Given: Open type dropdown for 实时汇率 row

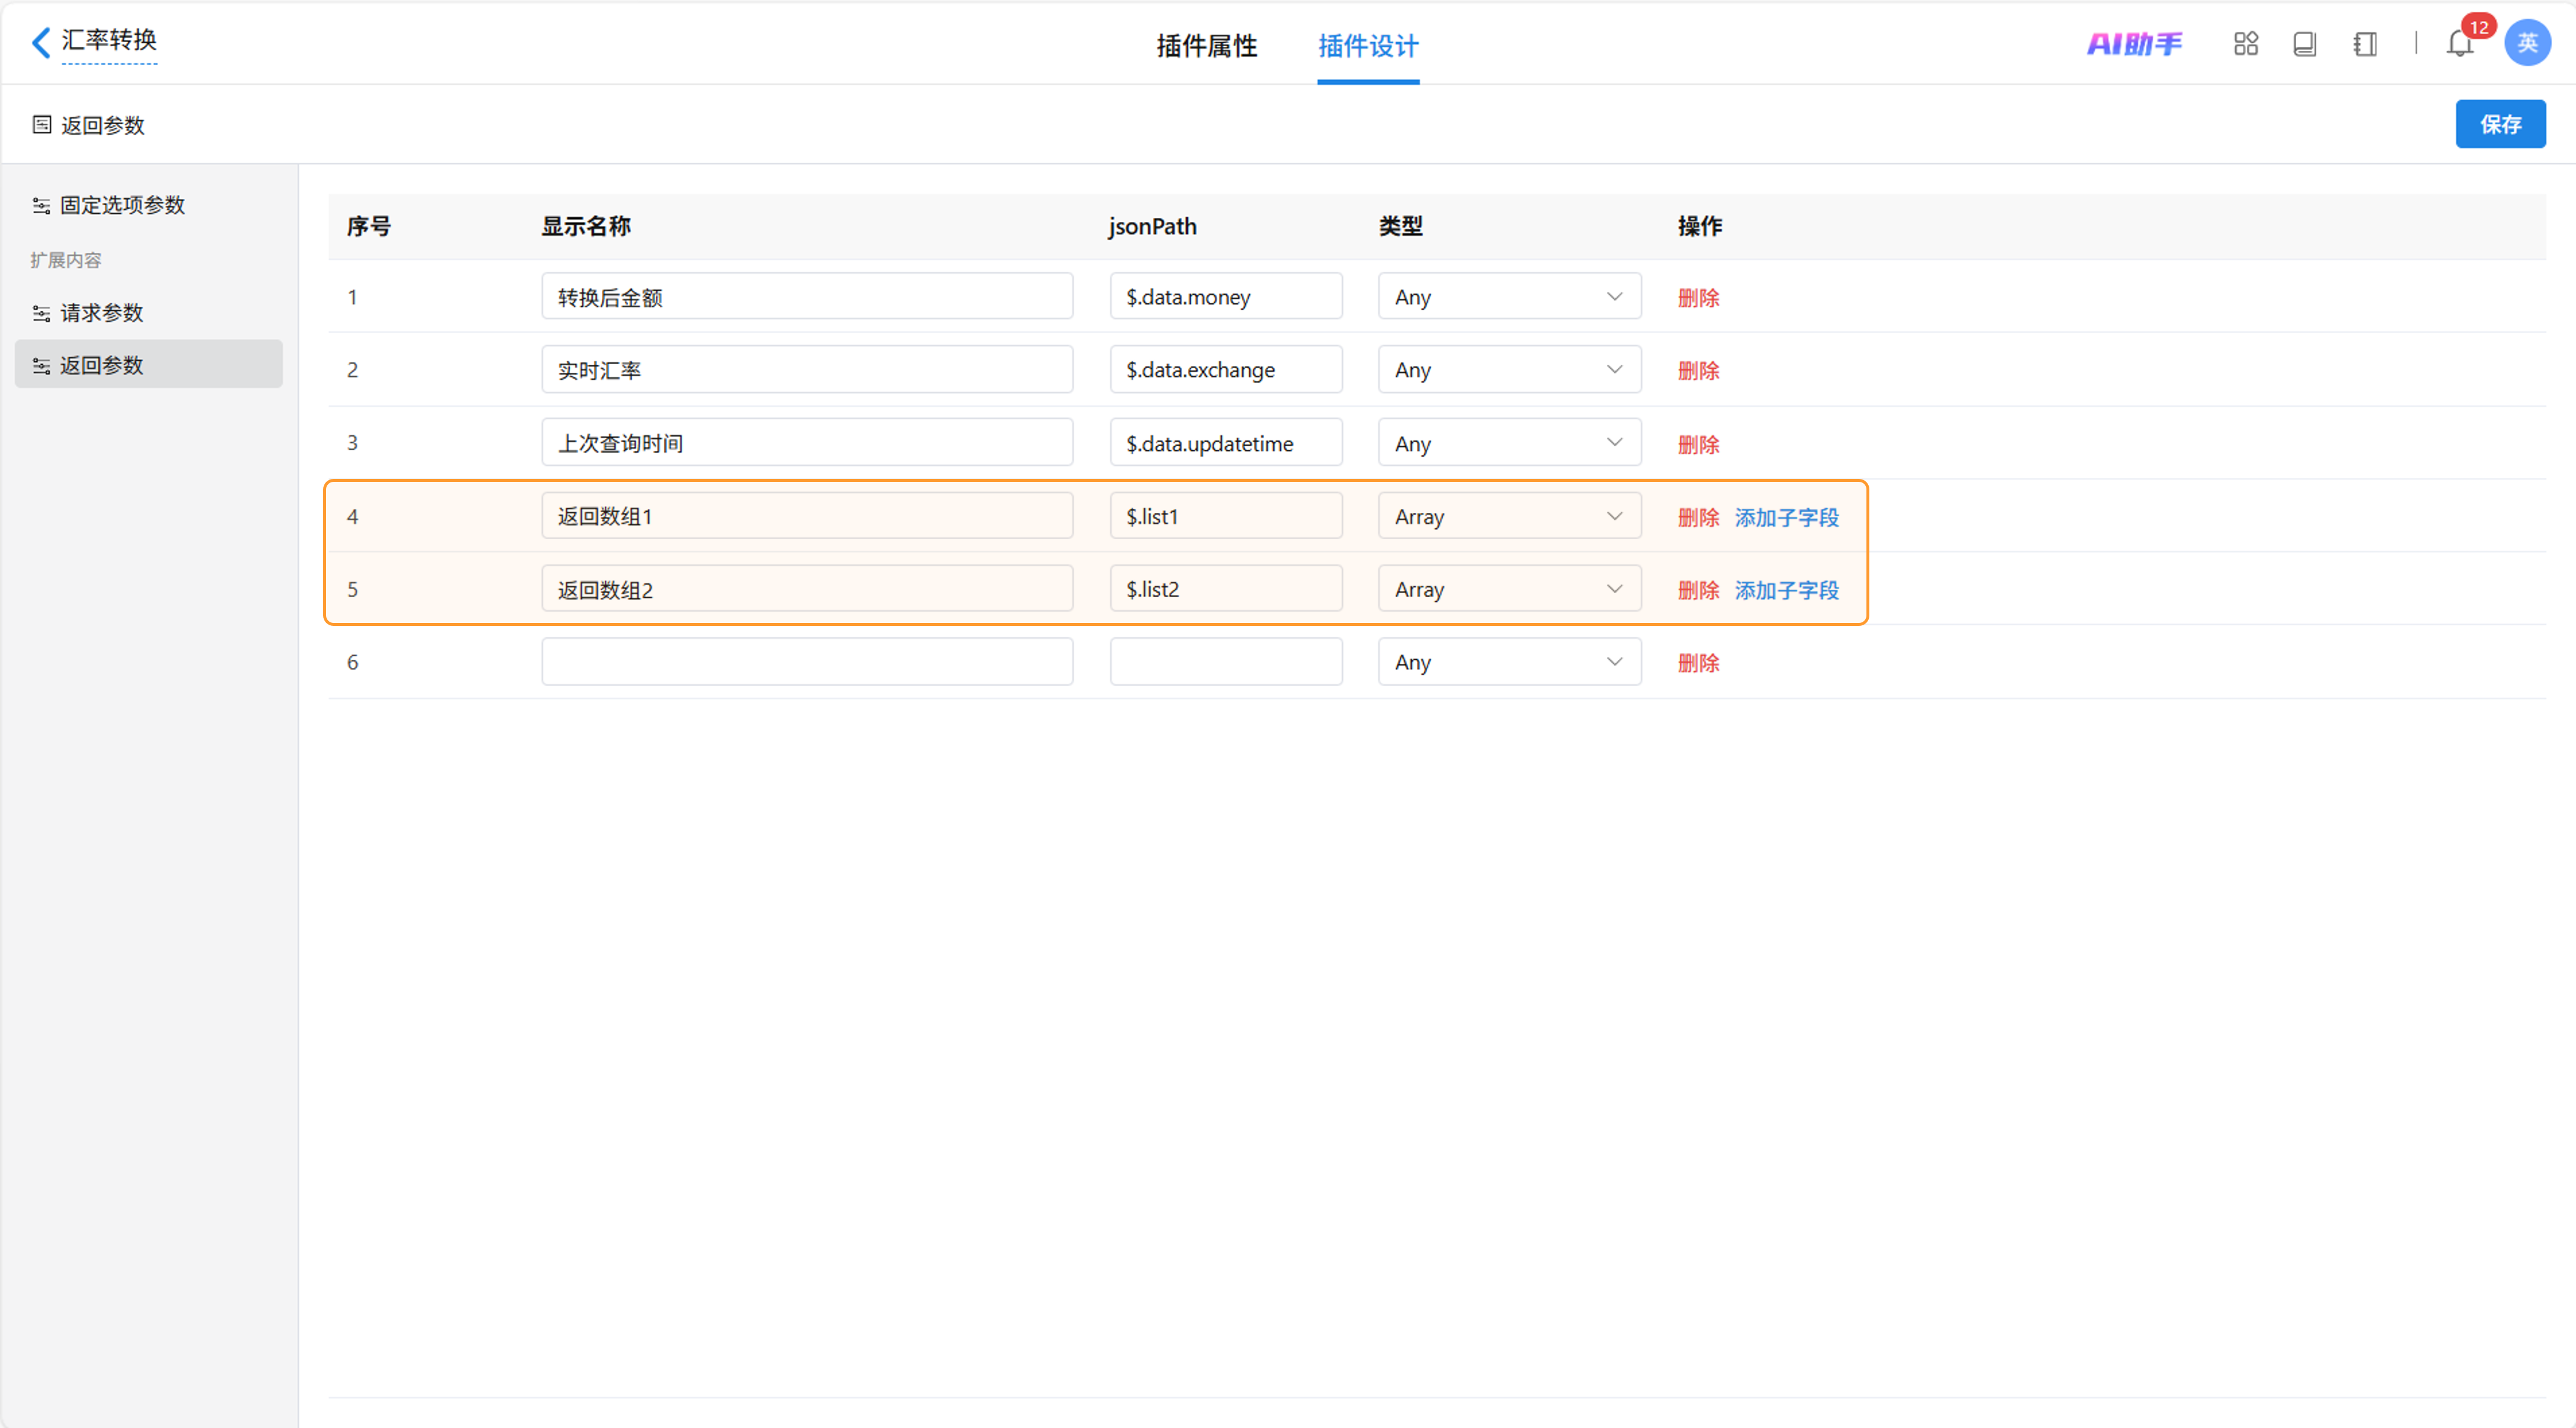Looking at the screenshot, I should 1508,370.
